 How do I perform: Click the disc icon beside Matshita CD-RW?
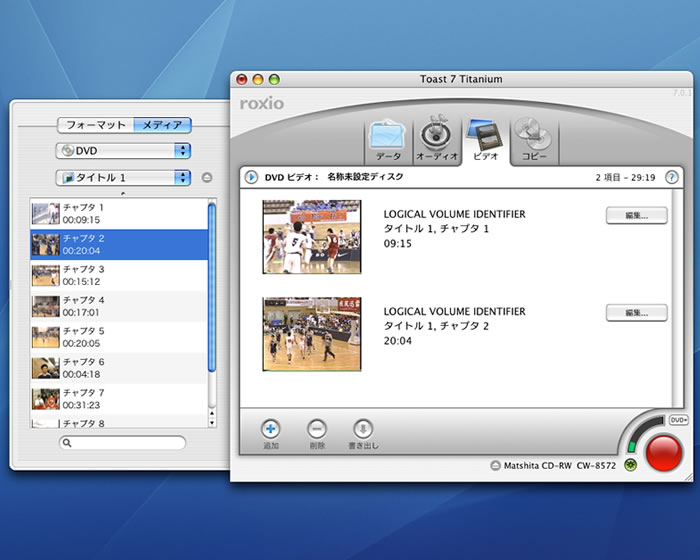click(x=495, y=465)
